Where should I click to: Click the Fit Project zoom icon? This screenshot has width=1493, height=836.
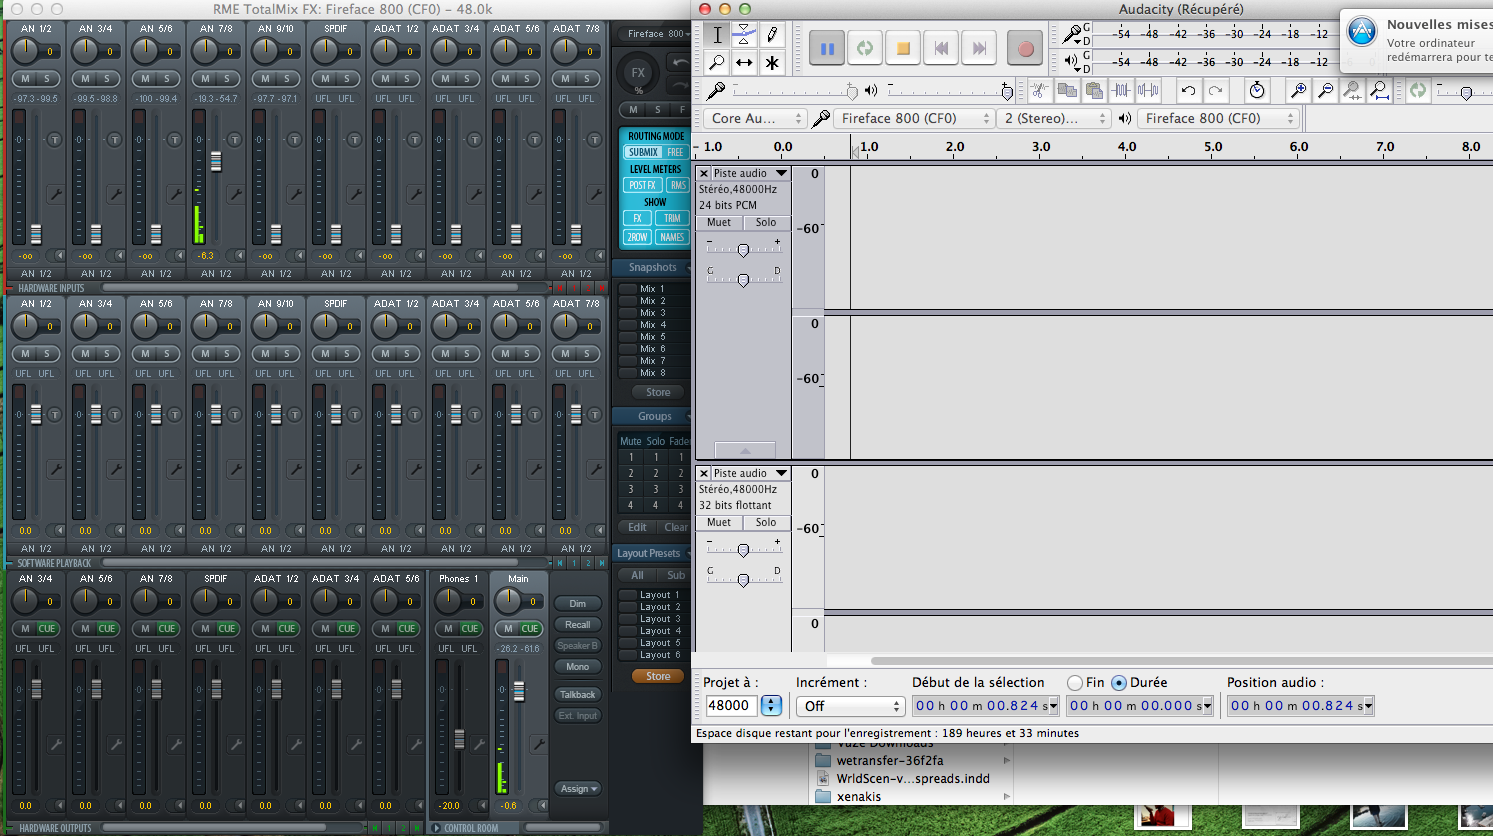(x=1379, y=91)
